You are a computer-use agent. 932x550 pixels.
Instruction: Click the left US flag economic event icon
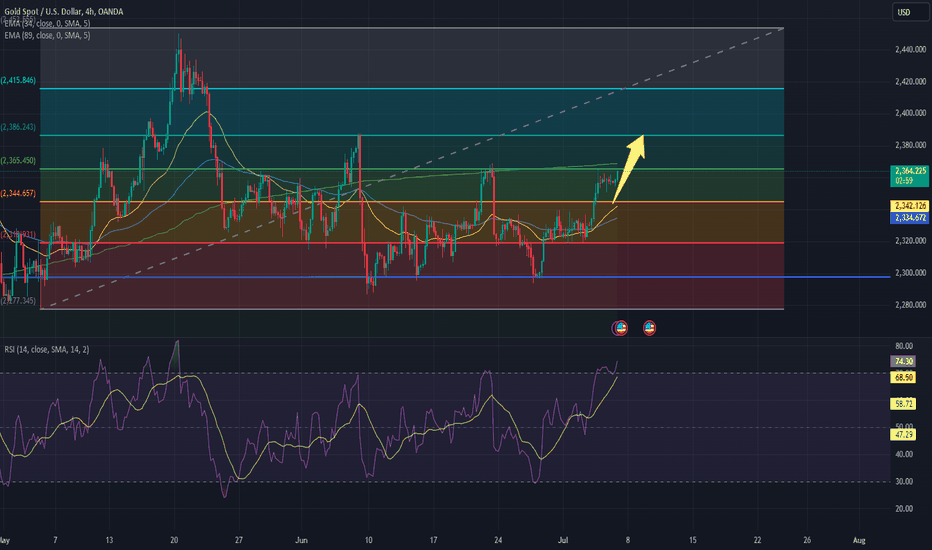tap(621, 328)
